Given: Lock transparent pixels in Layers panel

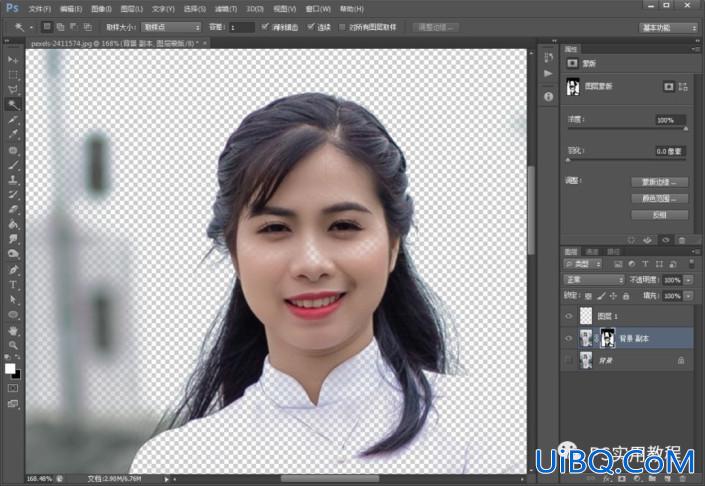Looking at the screenshot, I should coord(589,296).
